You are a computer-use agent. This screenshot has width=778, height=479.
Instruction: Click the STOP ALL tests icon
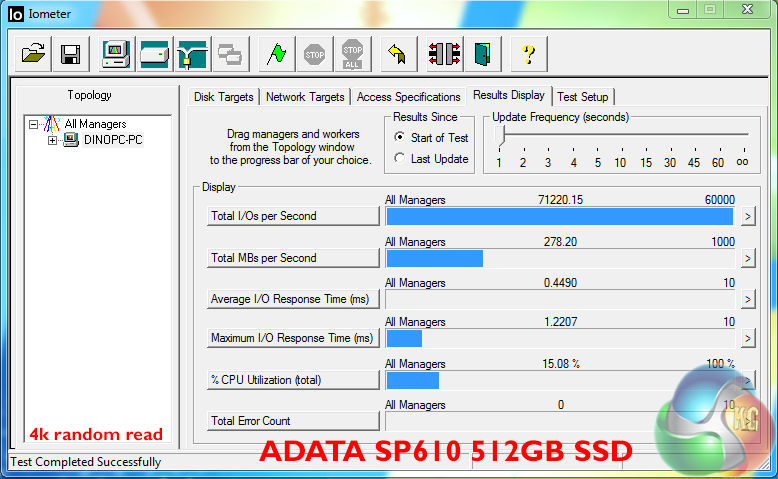click(352, 54)
